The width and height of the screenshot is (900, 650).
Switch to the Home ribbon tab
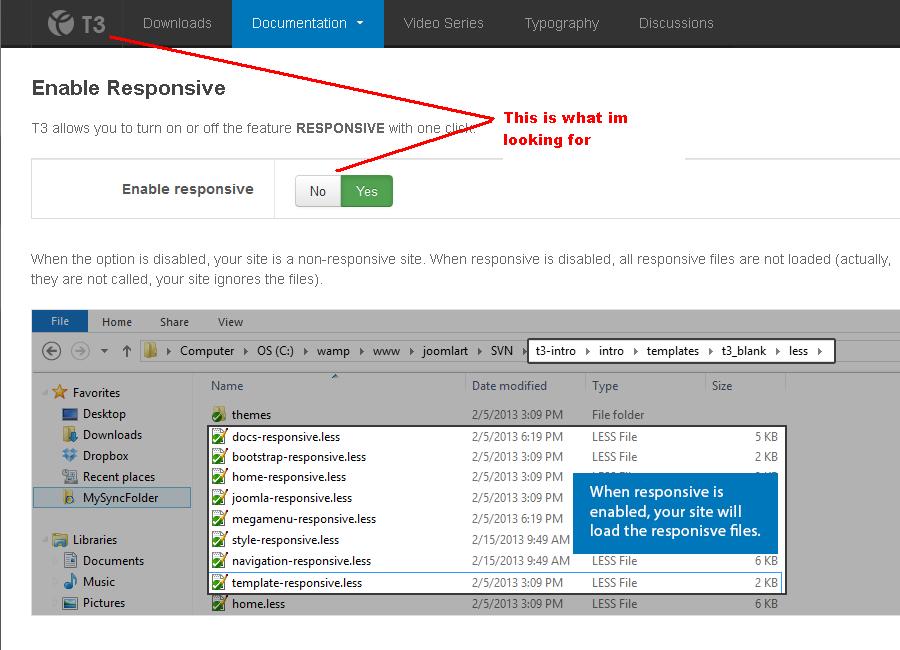click(117, 322)
